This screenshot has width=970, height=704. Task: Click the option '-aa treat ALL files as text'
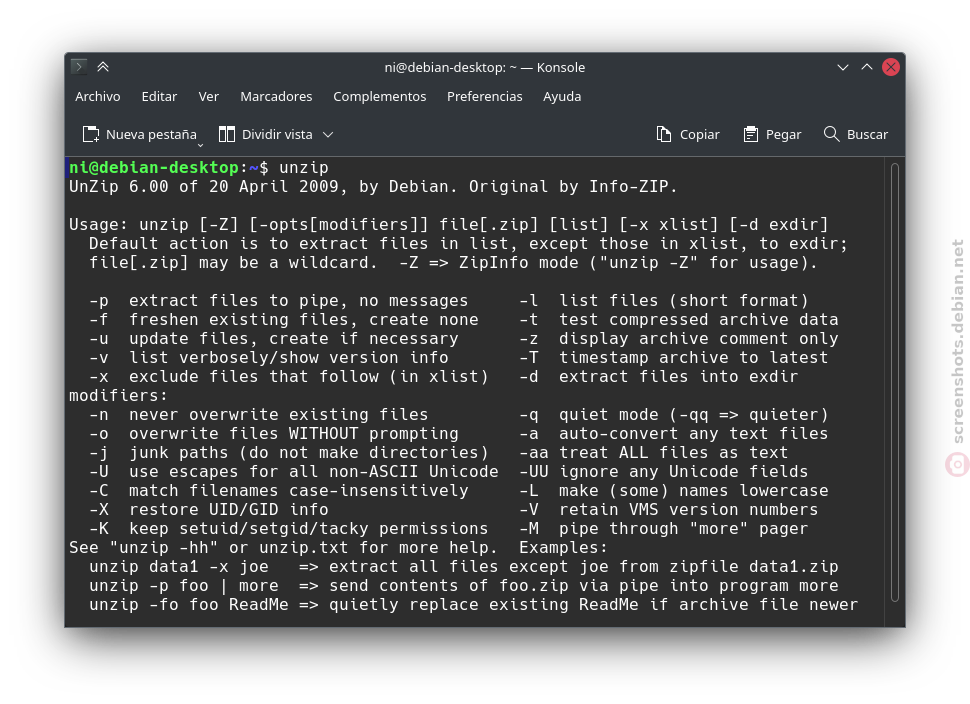654,453
